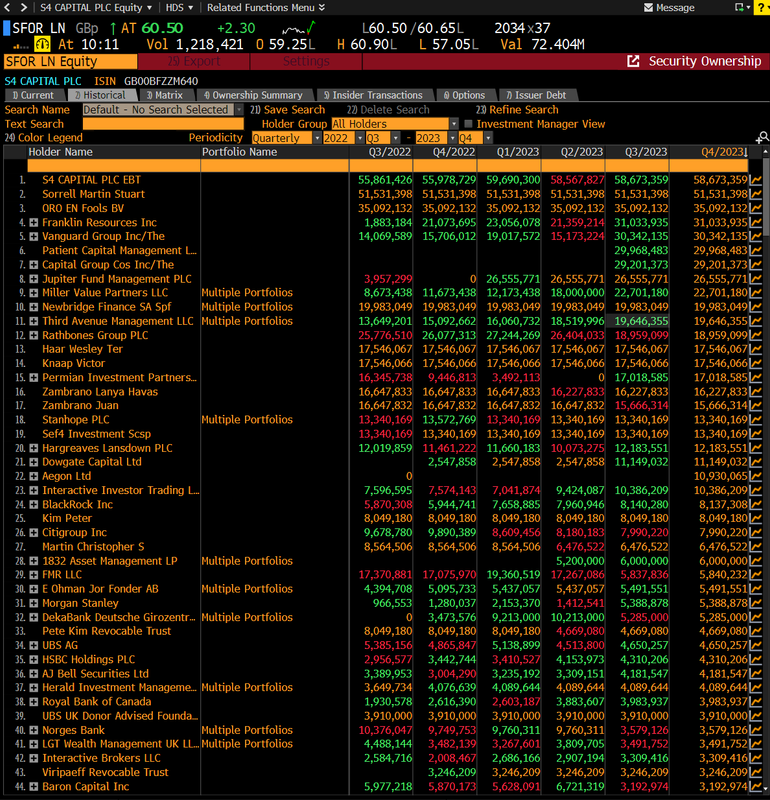Image resolution: width=770 pixels, height=800 pixels.
Task: Open chart icon for Baron Capital Inc row
Action: pos(756,786)
